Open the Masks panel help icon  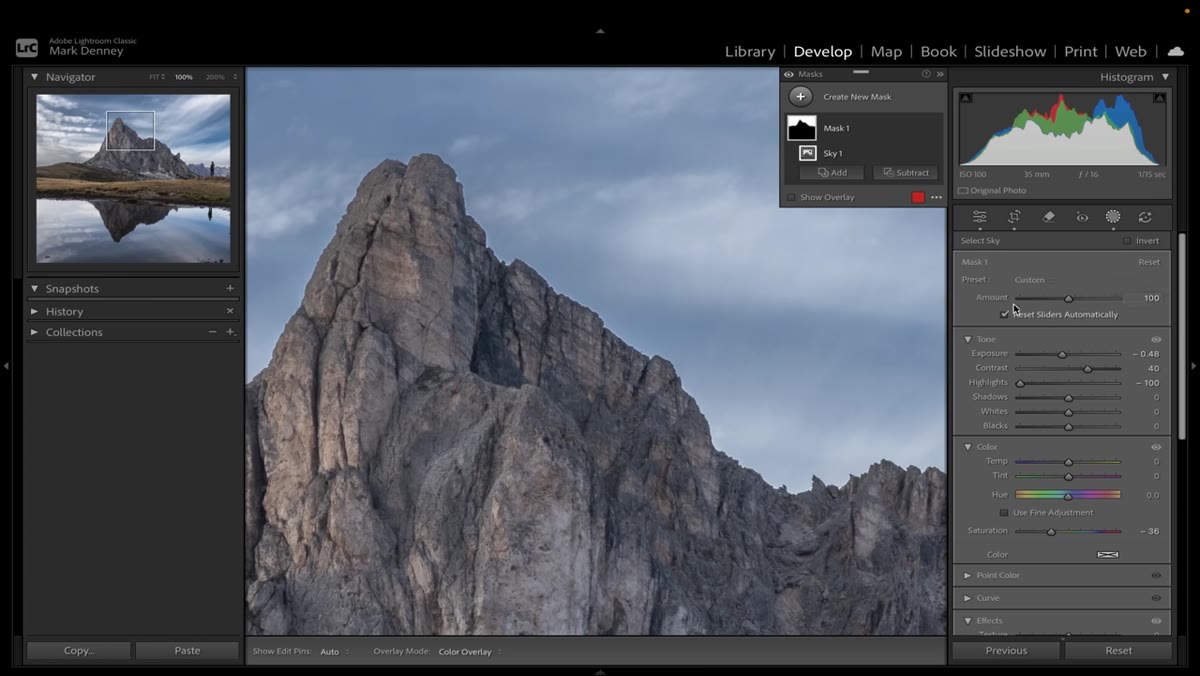pyautogui.click(x=926, y=74)
